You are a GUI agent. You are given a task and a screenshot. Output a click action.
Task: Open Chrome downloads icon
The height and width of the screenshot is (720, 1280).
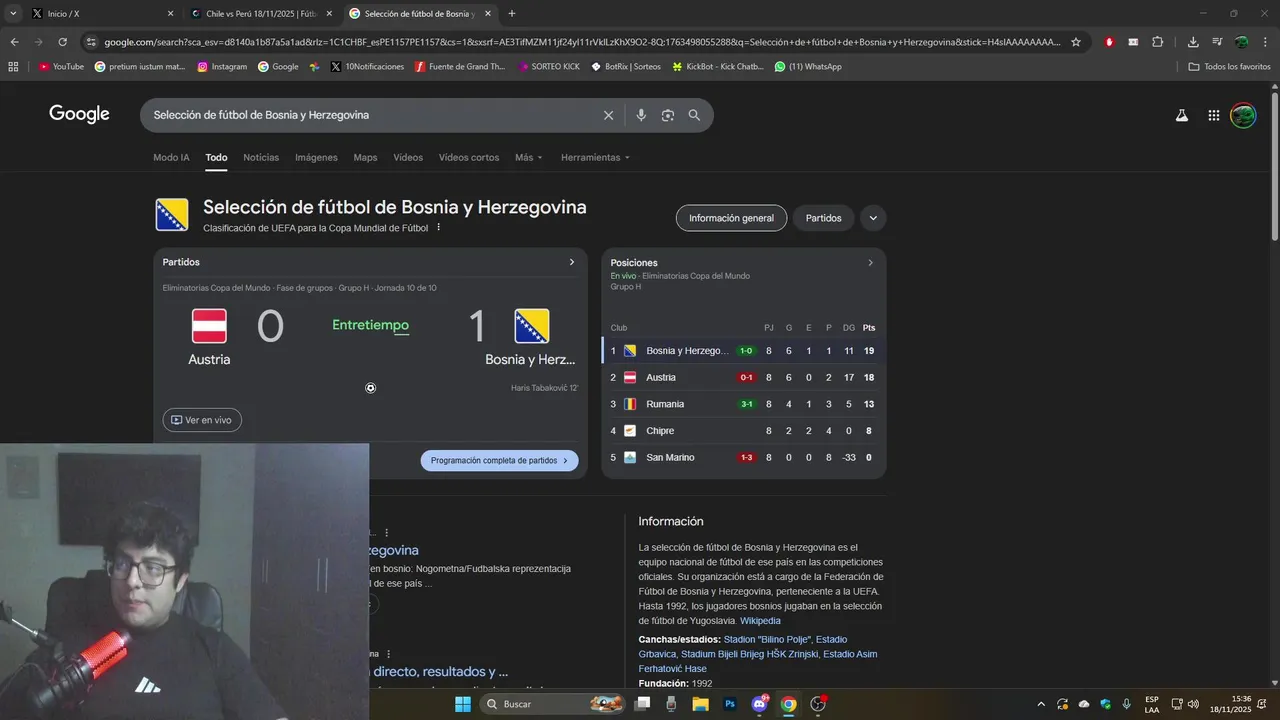[x=1193, y=42]
